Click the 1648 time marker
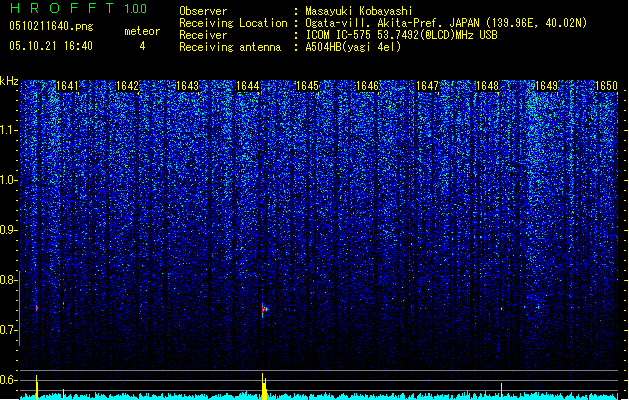 (487, 86)
